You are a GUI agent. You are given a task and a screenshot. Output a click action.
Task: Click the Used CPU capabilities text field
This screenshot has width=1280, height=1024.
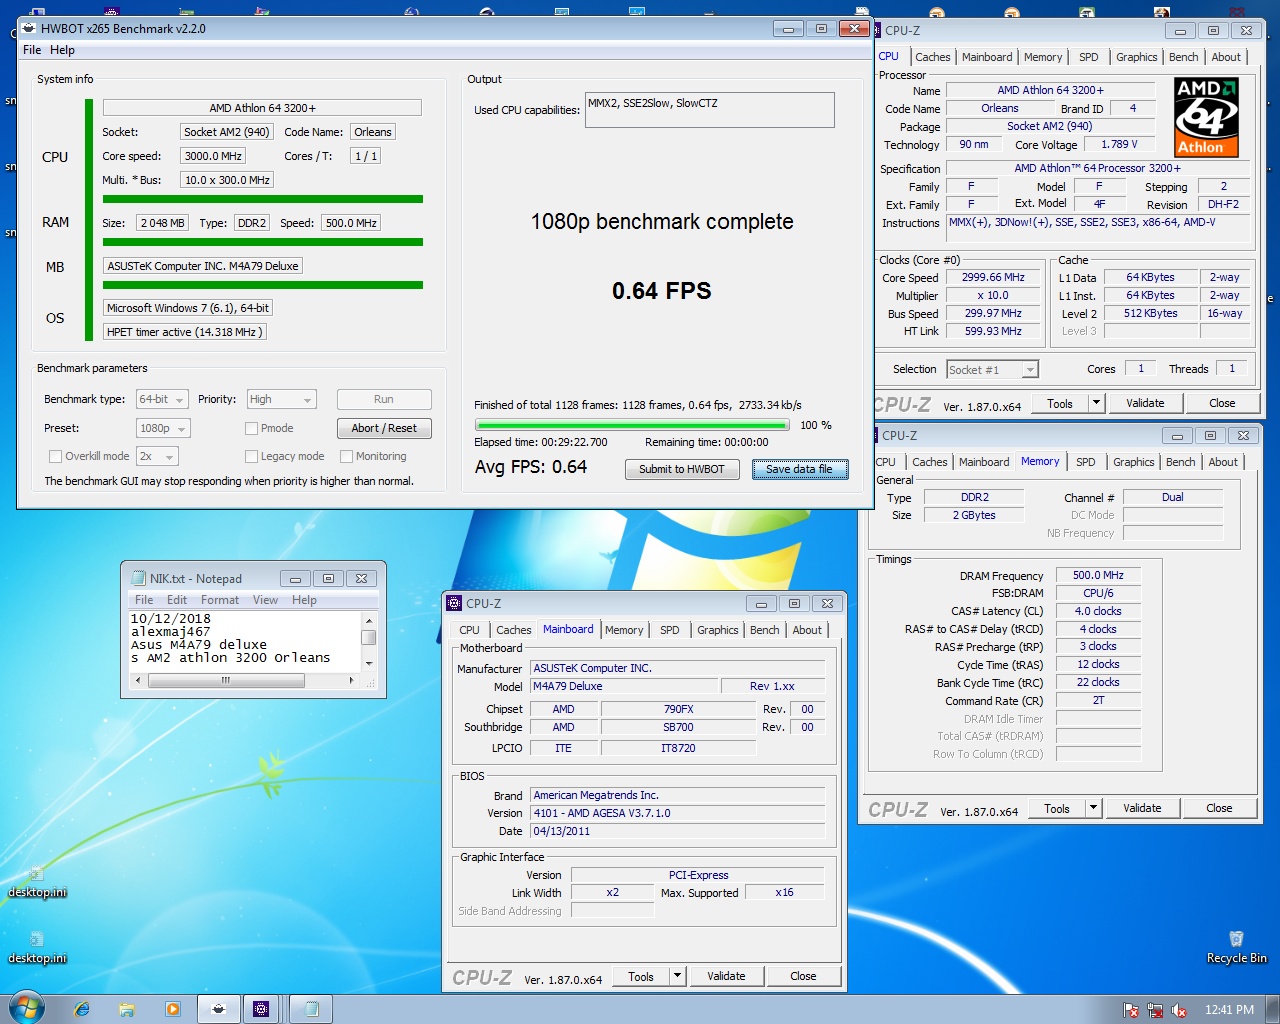(710, 110)
